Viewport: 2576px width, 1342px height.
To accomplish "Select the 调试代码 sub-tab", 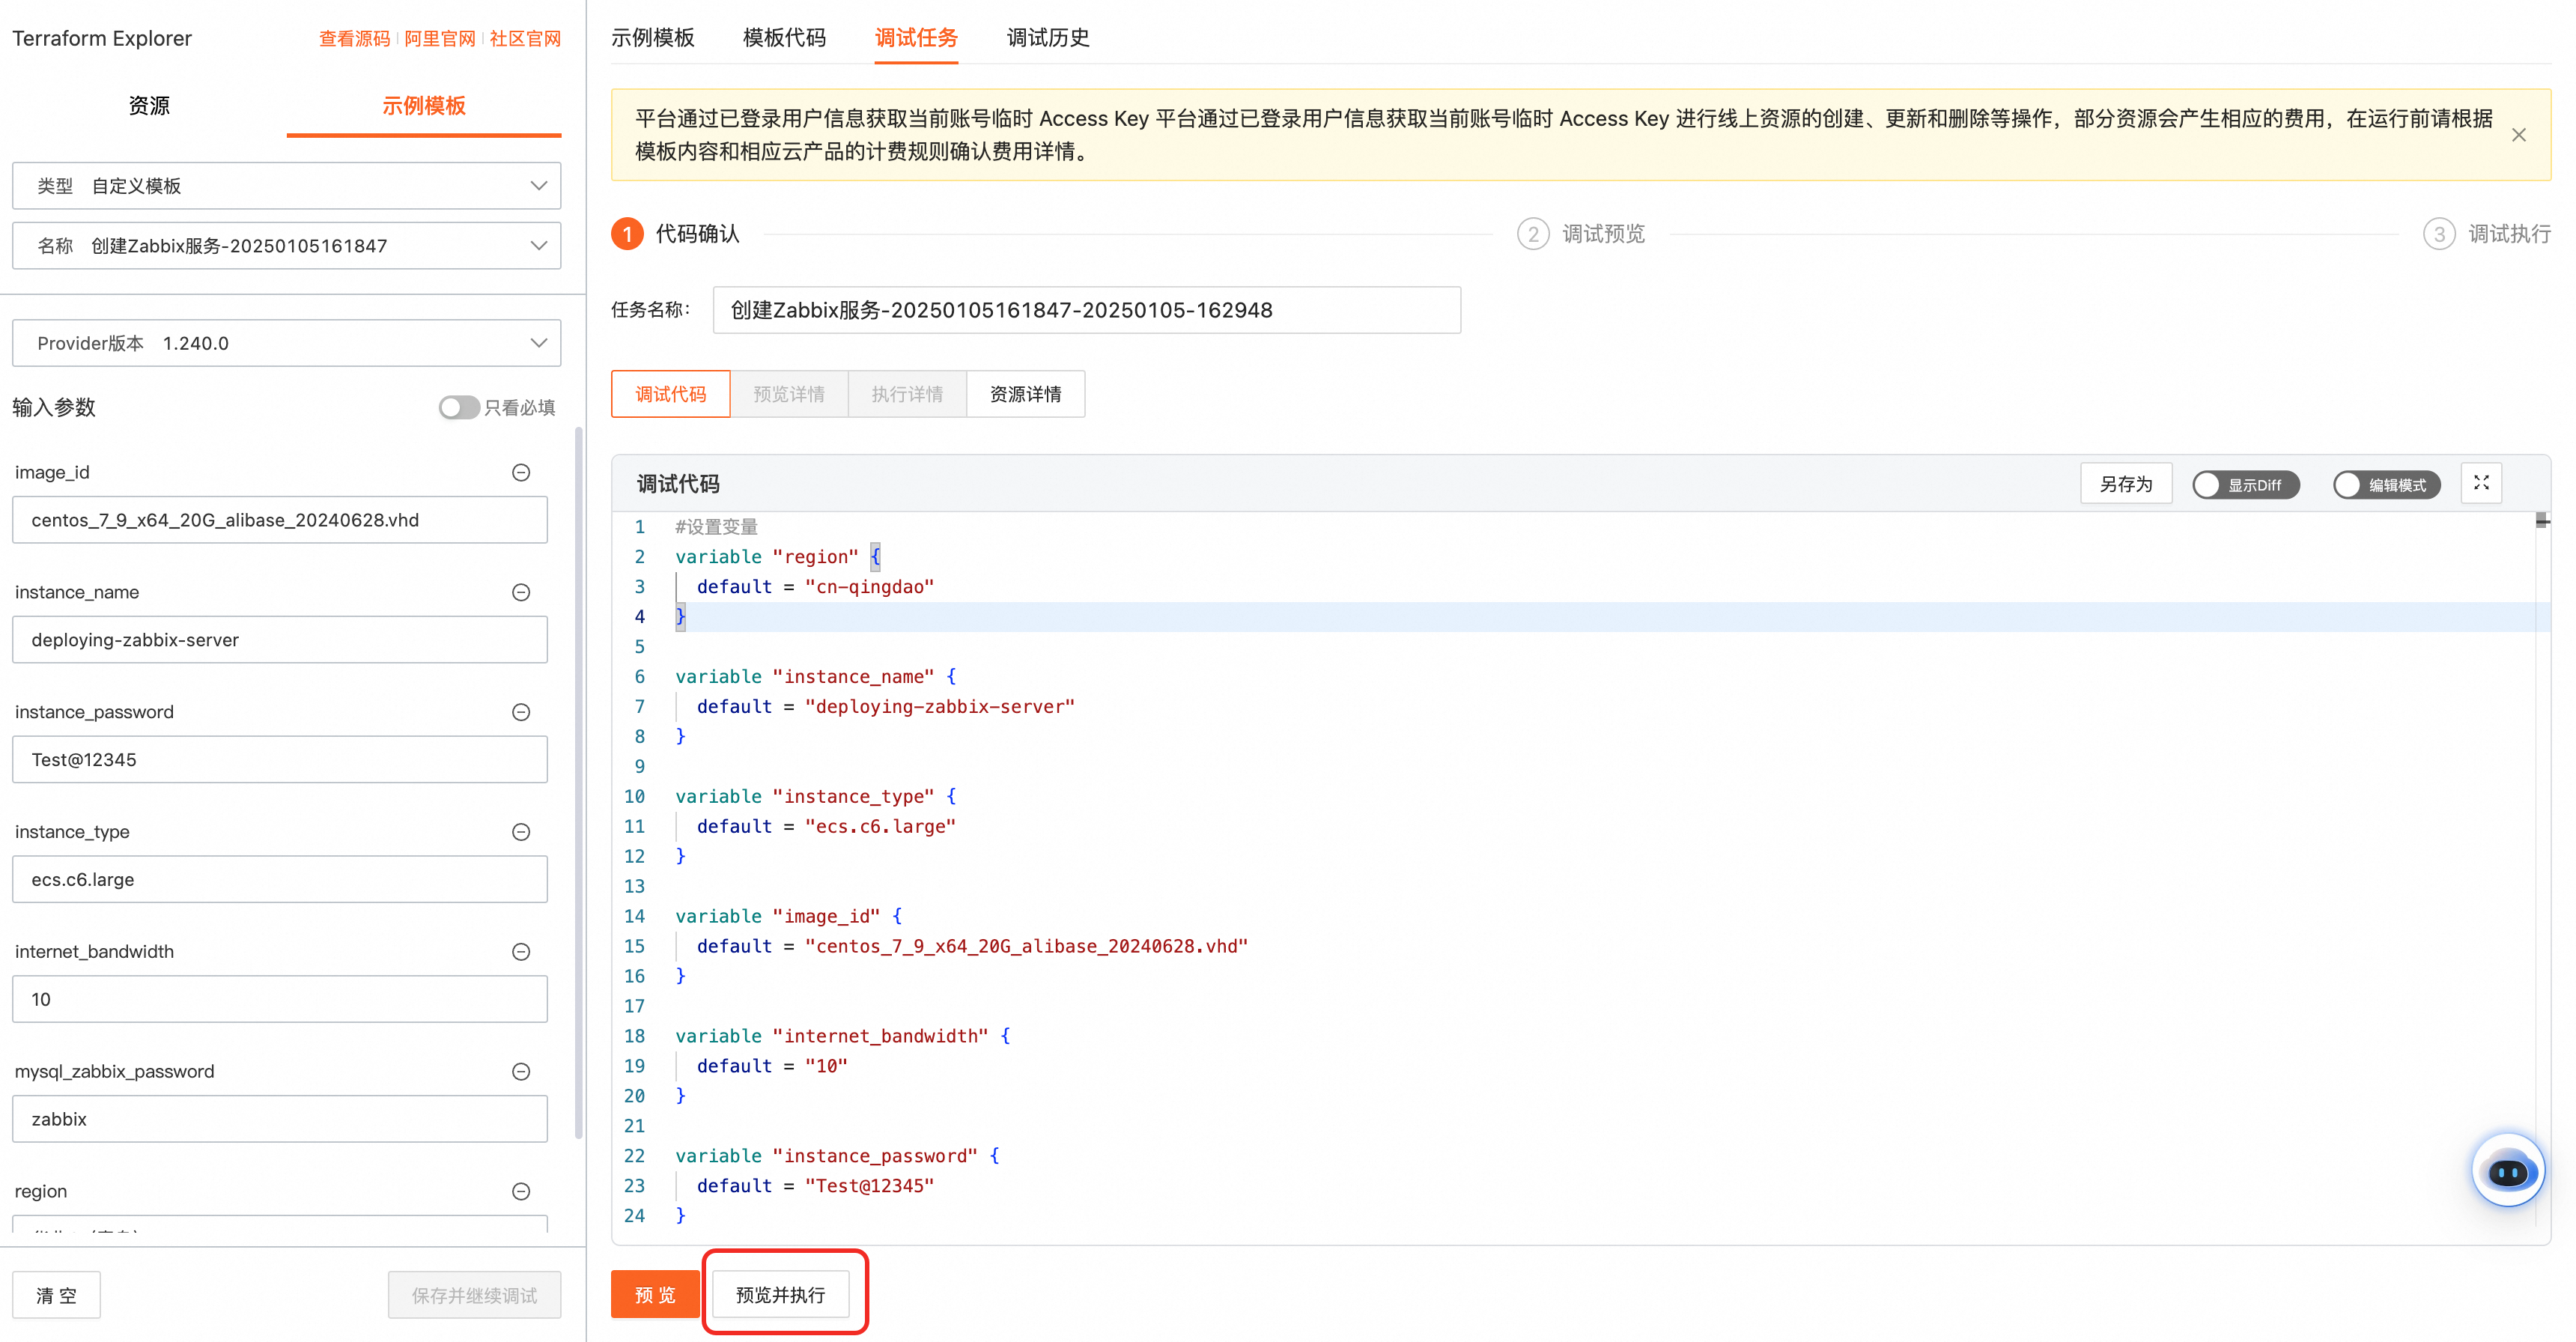I will pos(671,394).
